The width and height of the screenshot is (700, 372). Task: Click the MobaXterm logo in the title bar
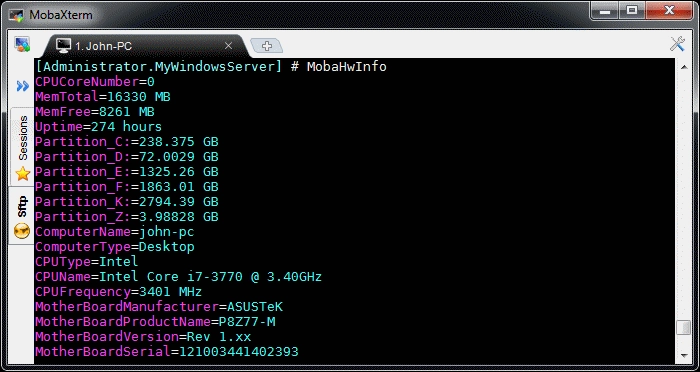pyautogui.click(x=17, y=15)
